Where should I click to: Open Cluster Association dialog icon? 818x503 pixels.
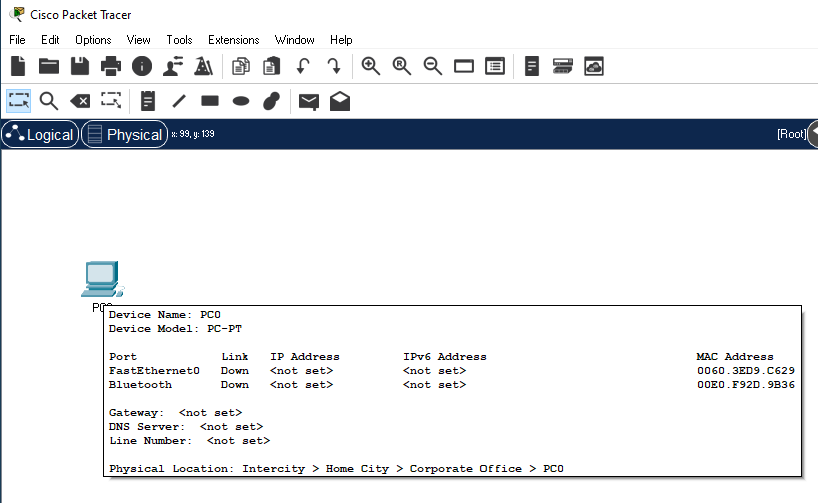[563, 66]
